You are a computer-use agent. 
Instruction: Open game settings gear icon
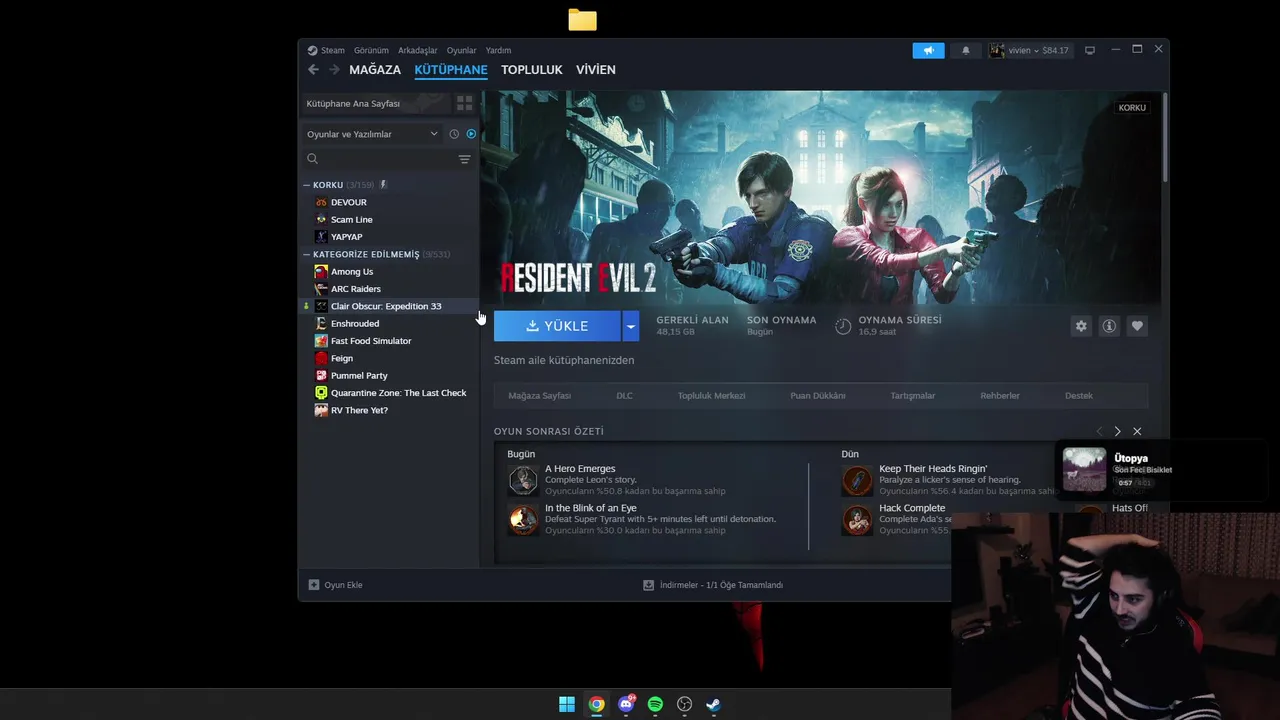coord(1081,326)
